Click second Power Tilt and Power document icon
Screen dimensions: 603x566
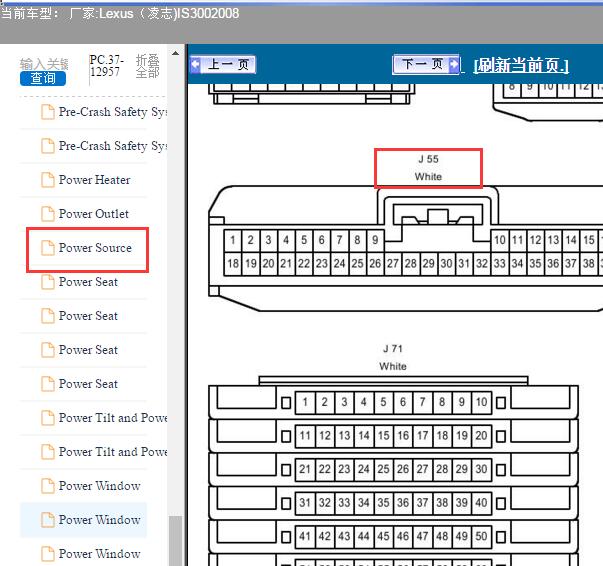[48, 452]
